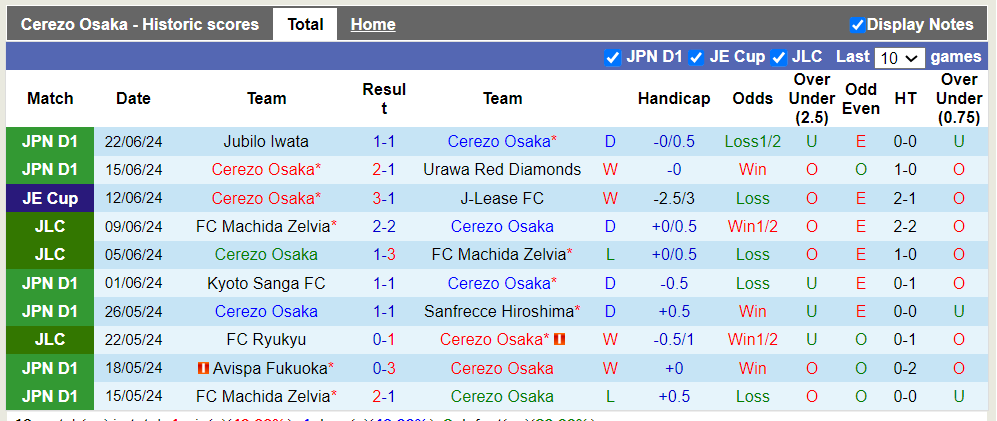This screenshot has width=997, height=421.
Task: Click red card icon beside Avispa Fukuoka
Action: point(203,368)
